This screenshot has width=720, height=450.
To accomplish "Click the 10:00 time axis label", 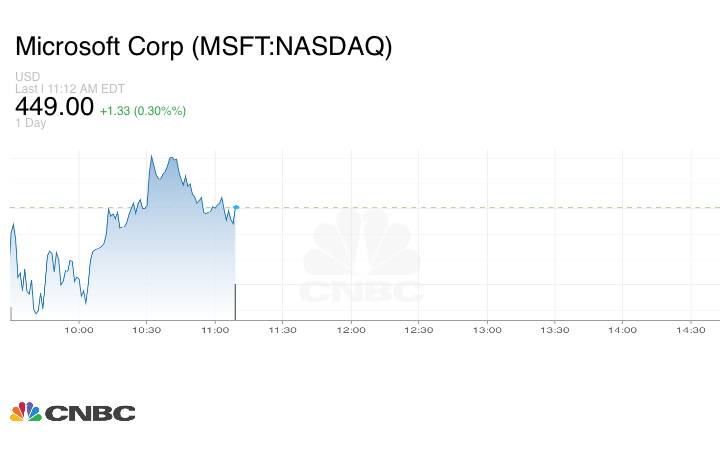I will (79, 330).
